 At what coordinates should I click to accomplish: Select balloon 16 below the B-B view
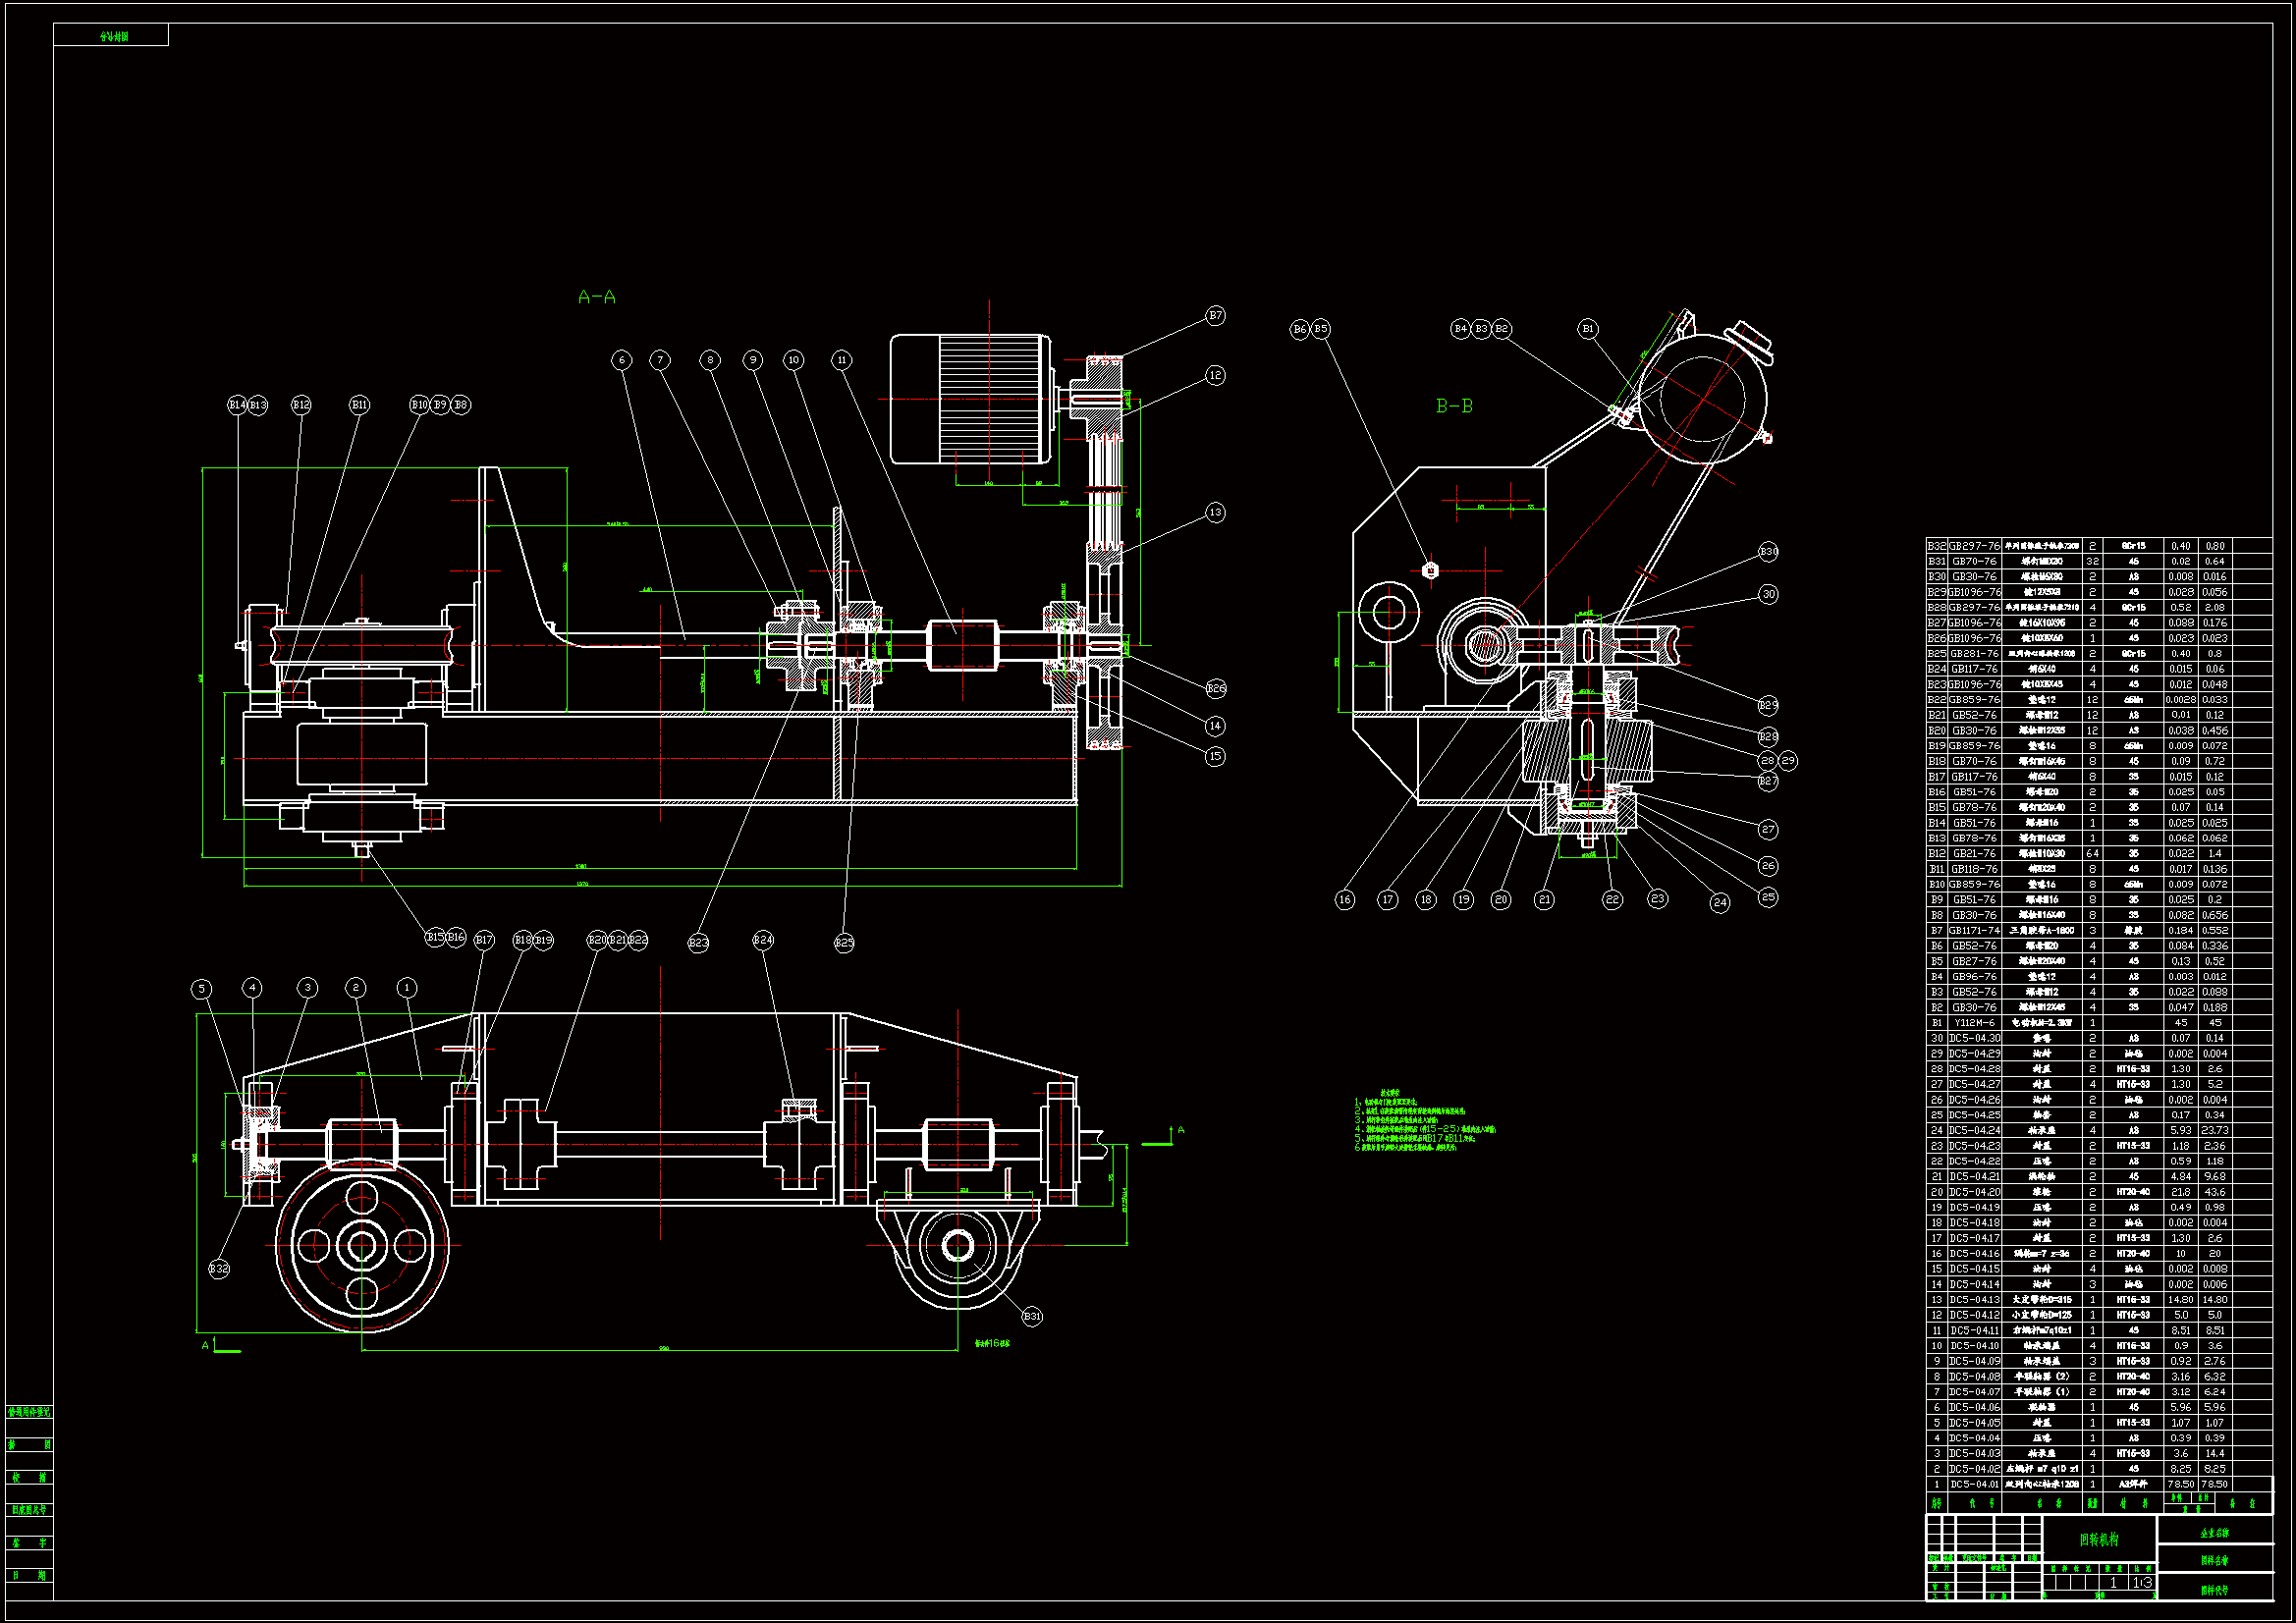coord(1345,900)
